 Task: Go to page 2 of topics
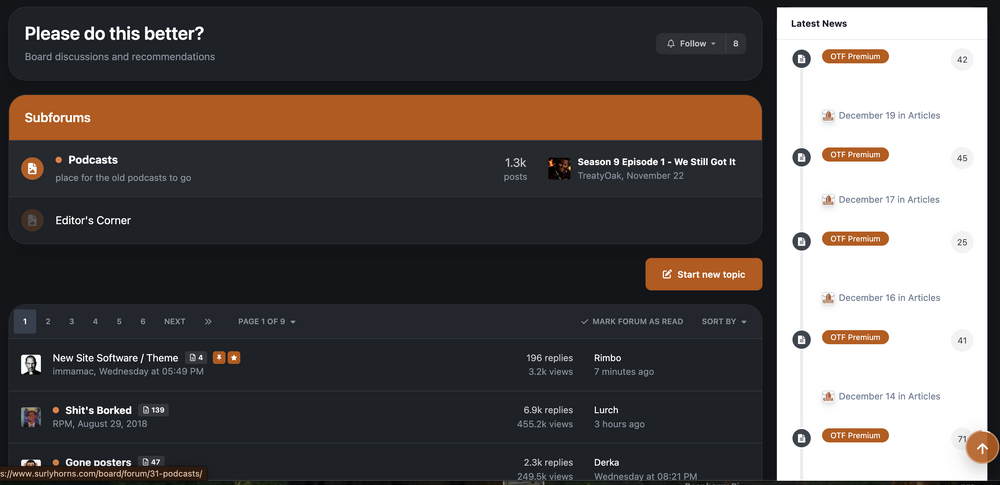(x=48, y=322)
